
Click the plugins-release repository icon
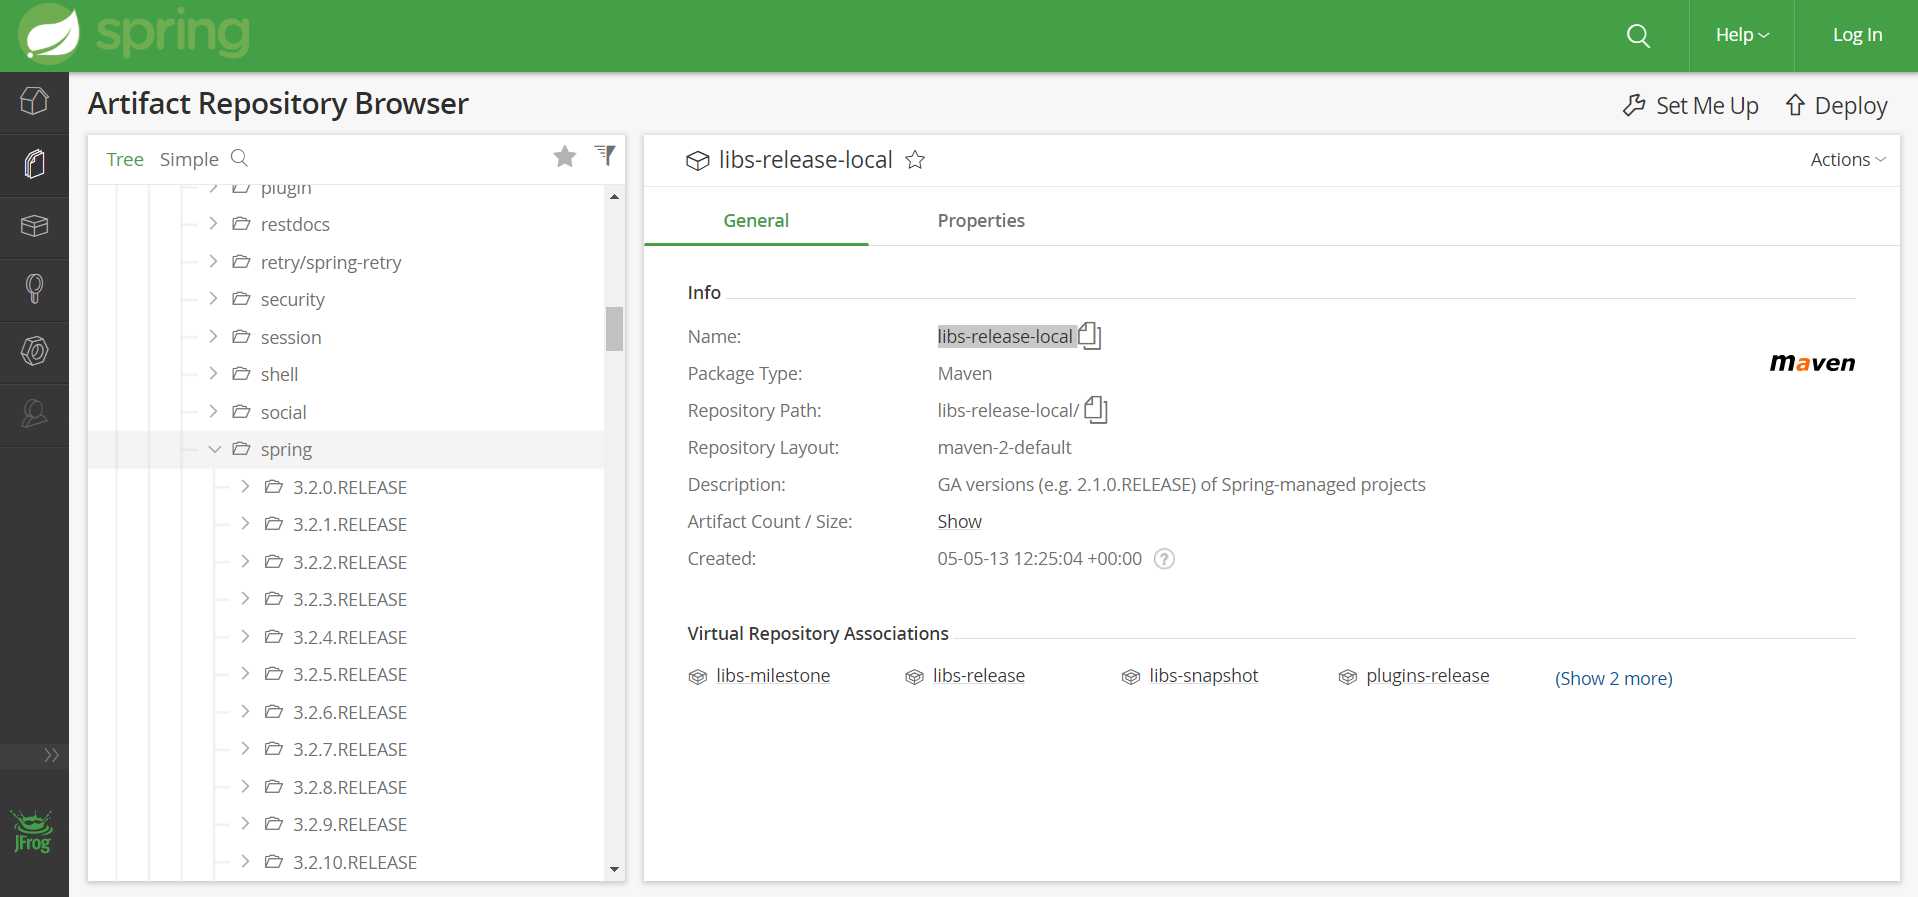(1348, 677)
